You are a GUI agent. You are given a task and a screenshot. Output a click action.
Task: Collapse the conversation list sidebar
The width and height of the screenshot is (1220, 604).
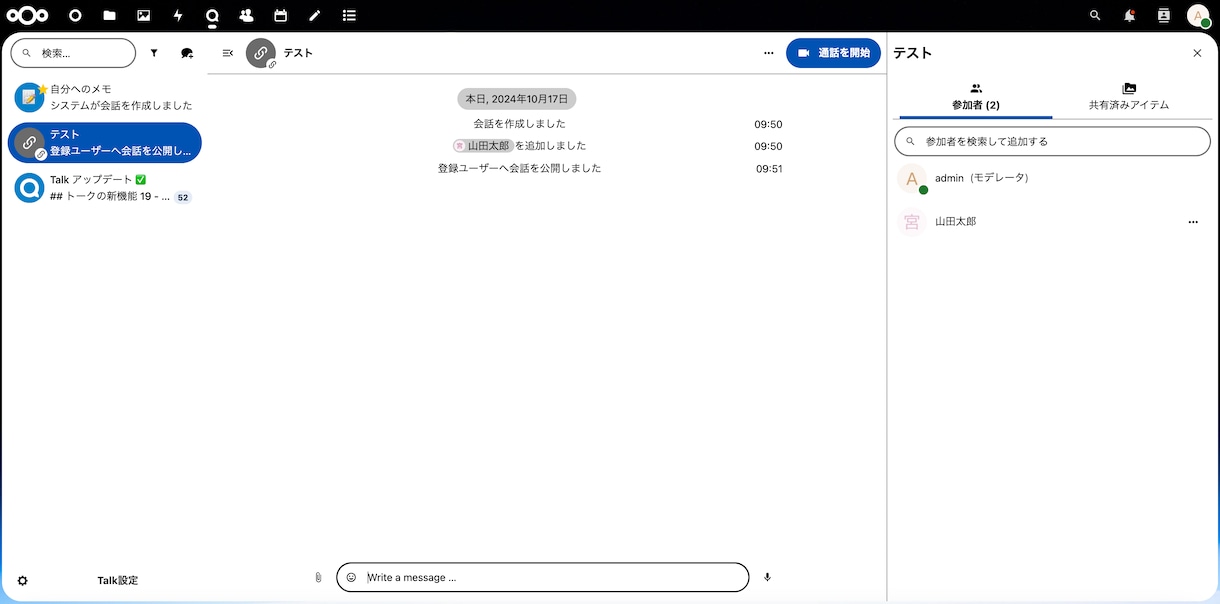click(x=228, y=53)
